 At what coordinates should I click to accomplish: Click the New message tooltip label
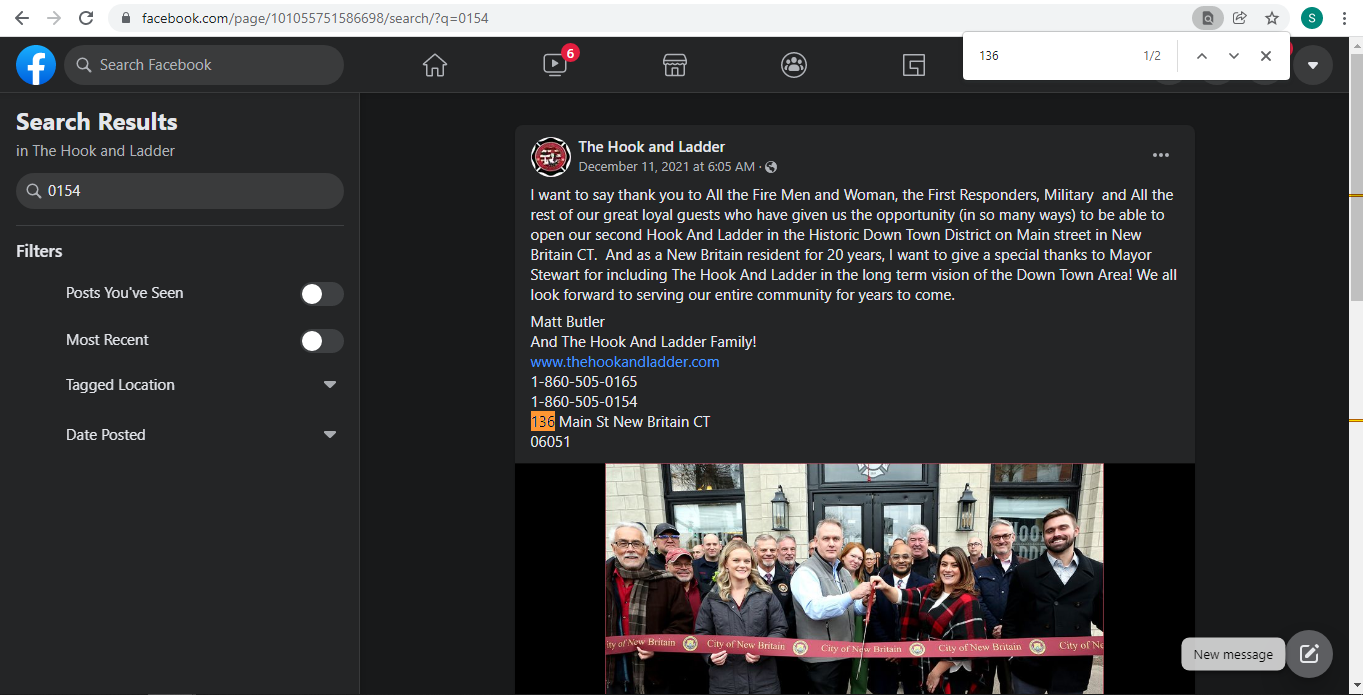coord(1233,654)
